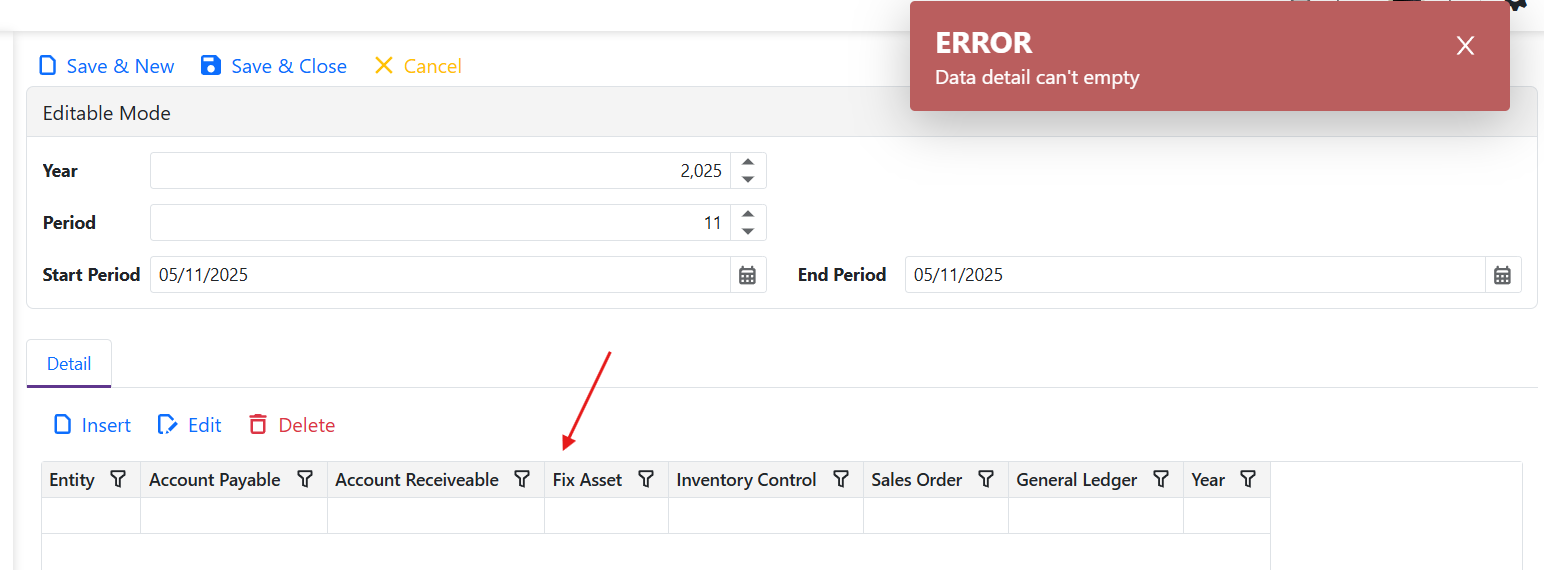Click the End Period date field

(x=1195, y=275)
